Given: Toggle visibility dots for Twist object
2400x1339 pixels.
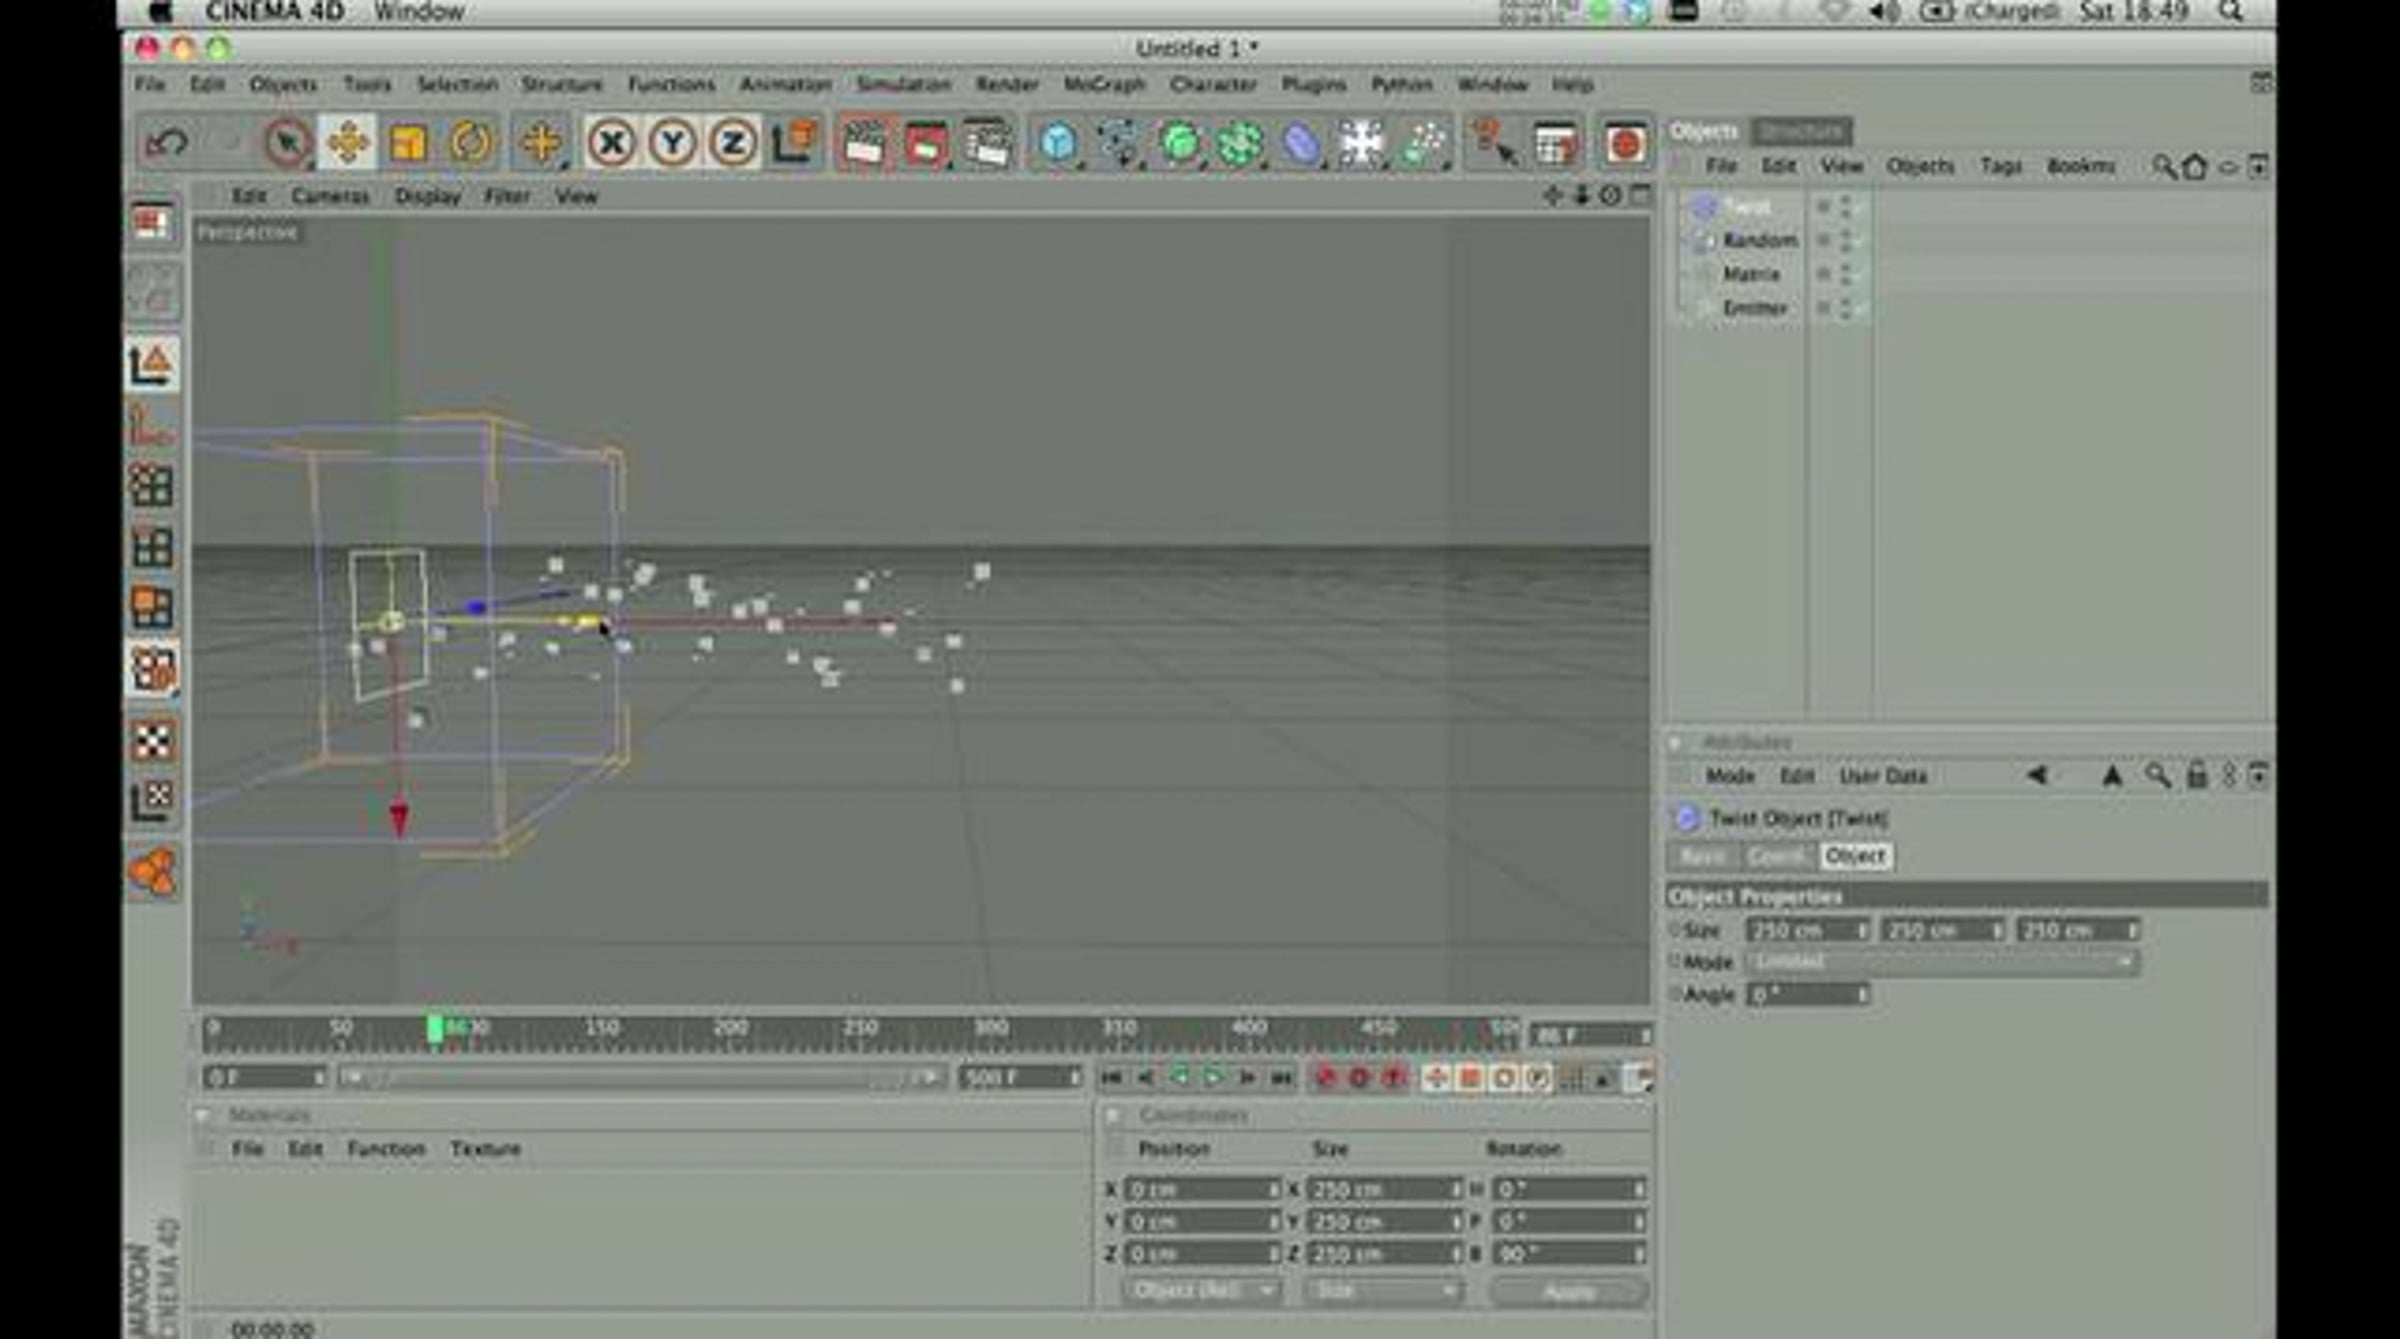Looking at the screenshot, I should tap(1846, 207).
